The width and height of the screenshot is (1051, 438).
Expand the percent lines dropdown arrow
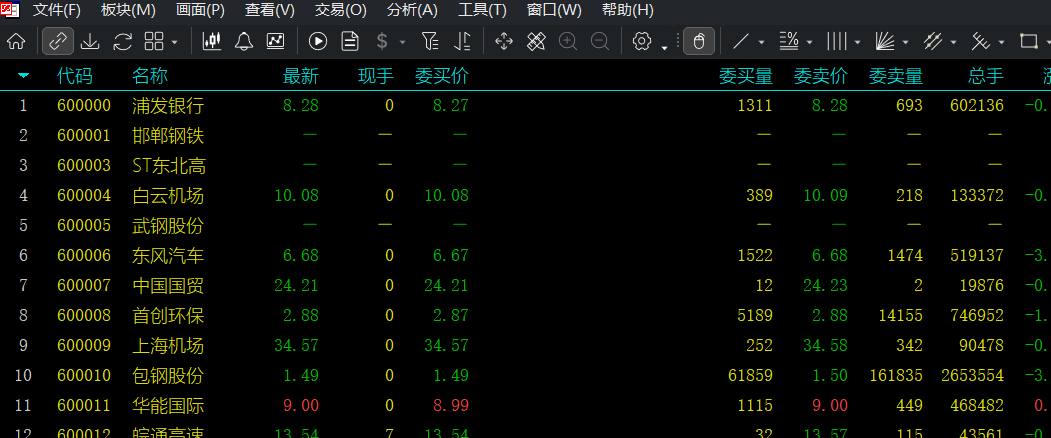click(810, 42)
